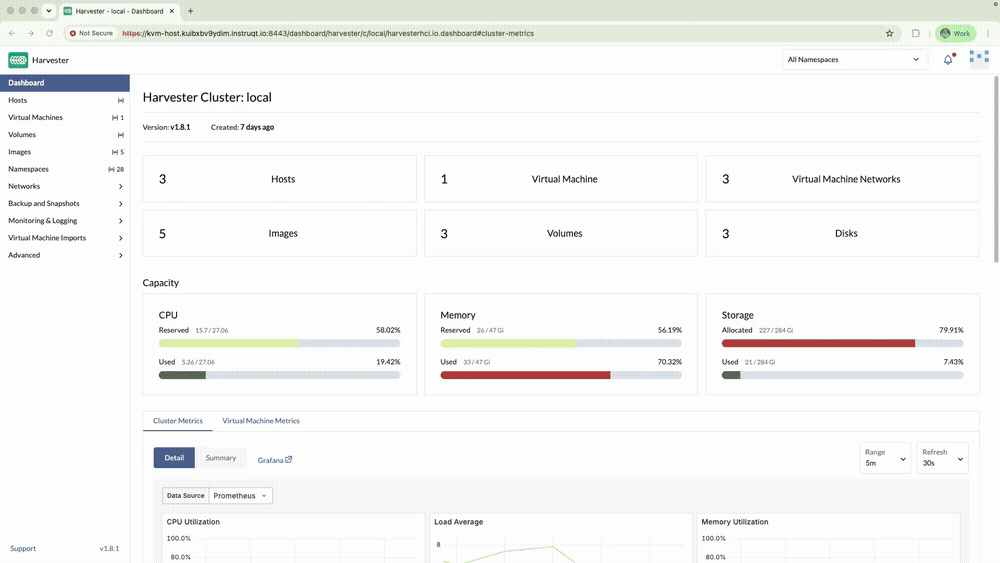This screenshot has width=1000, height=563.
Task: Open the Disks summary card
Action: pyautogui.click(x=842, y=233)
